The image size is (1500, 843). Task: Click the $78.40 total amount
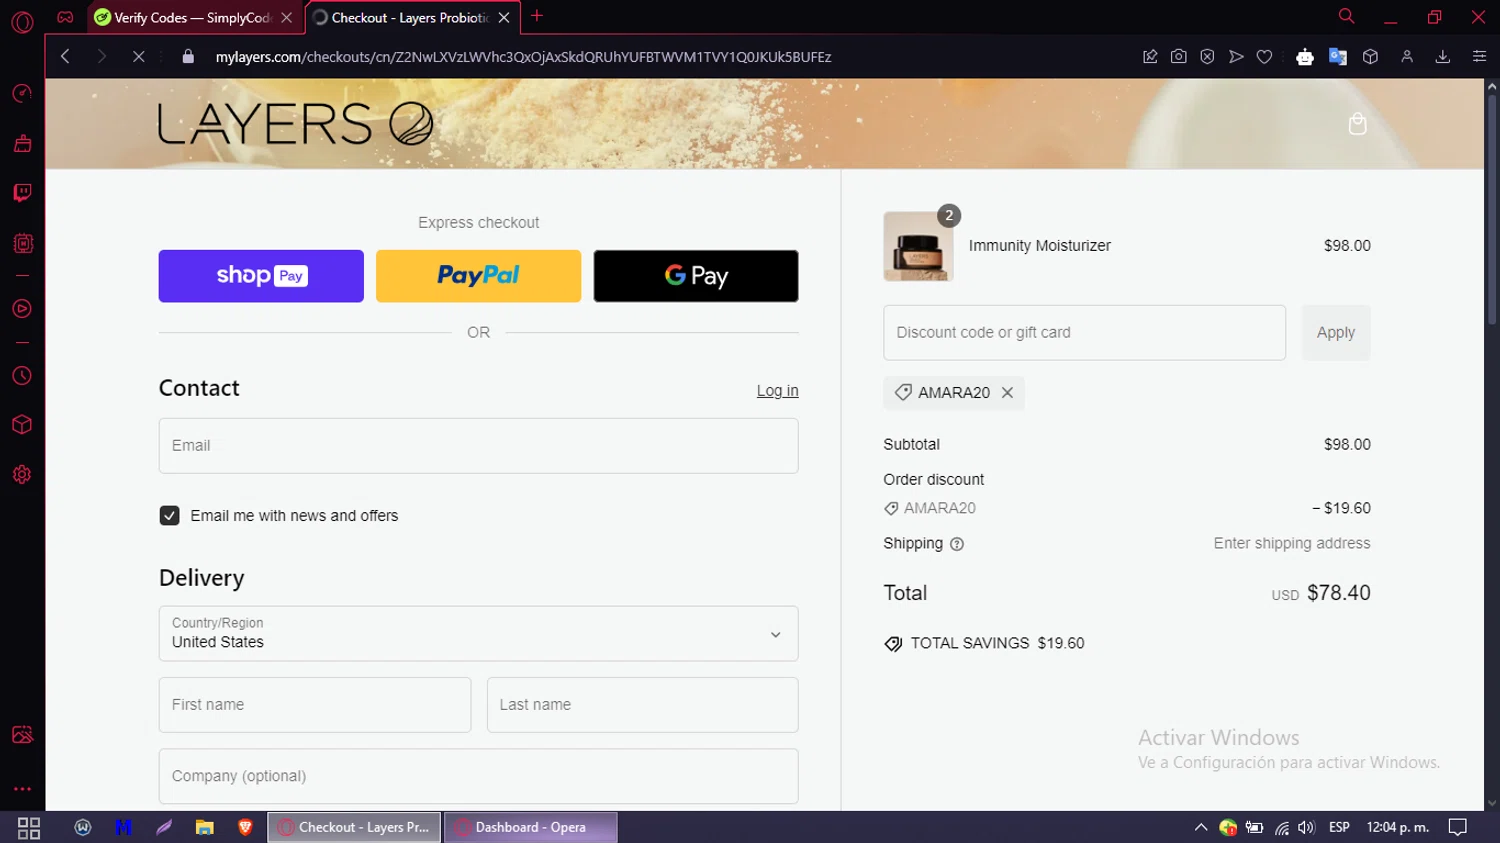click(x=1338, y=593)
